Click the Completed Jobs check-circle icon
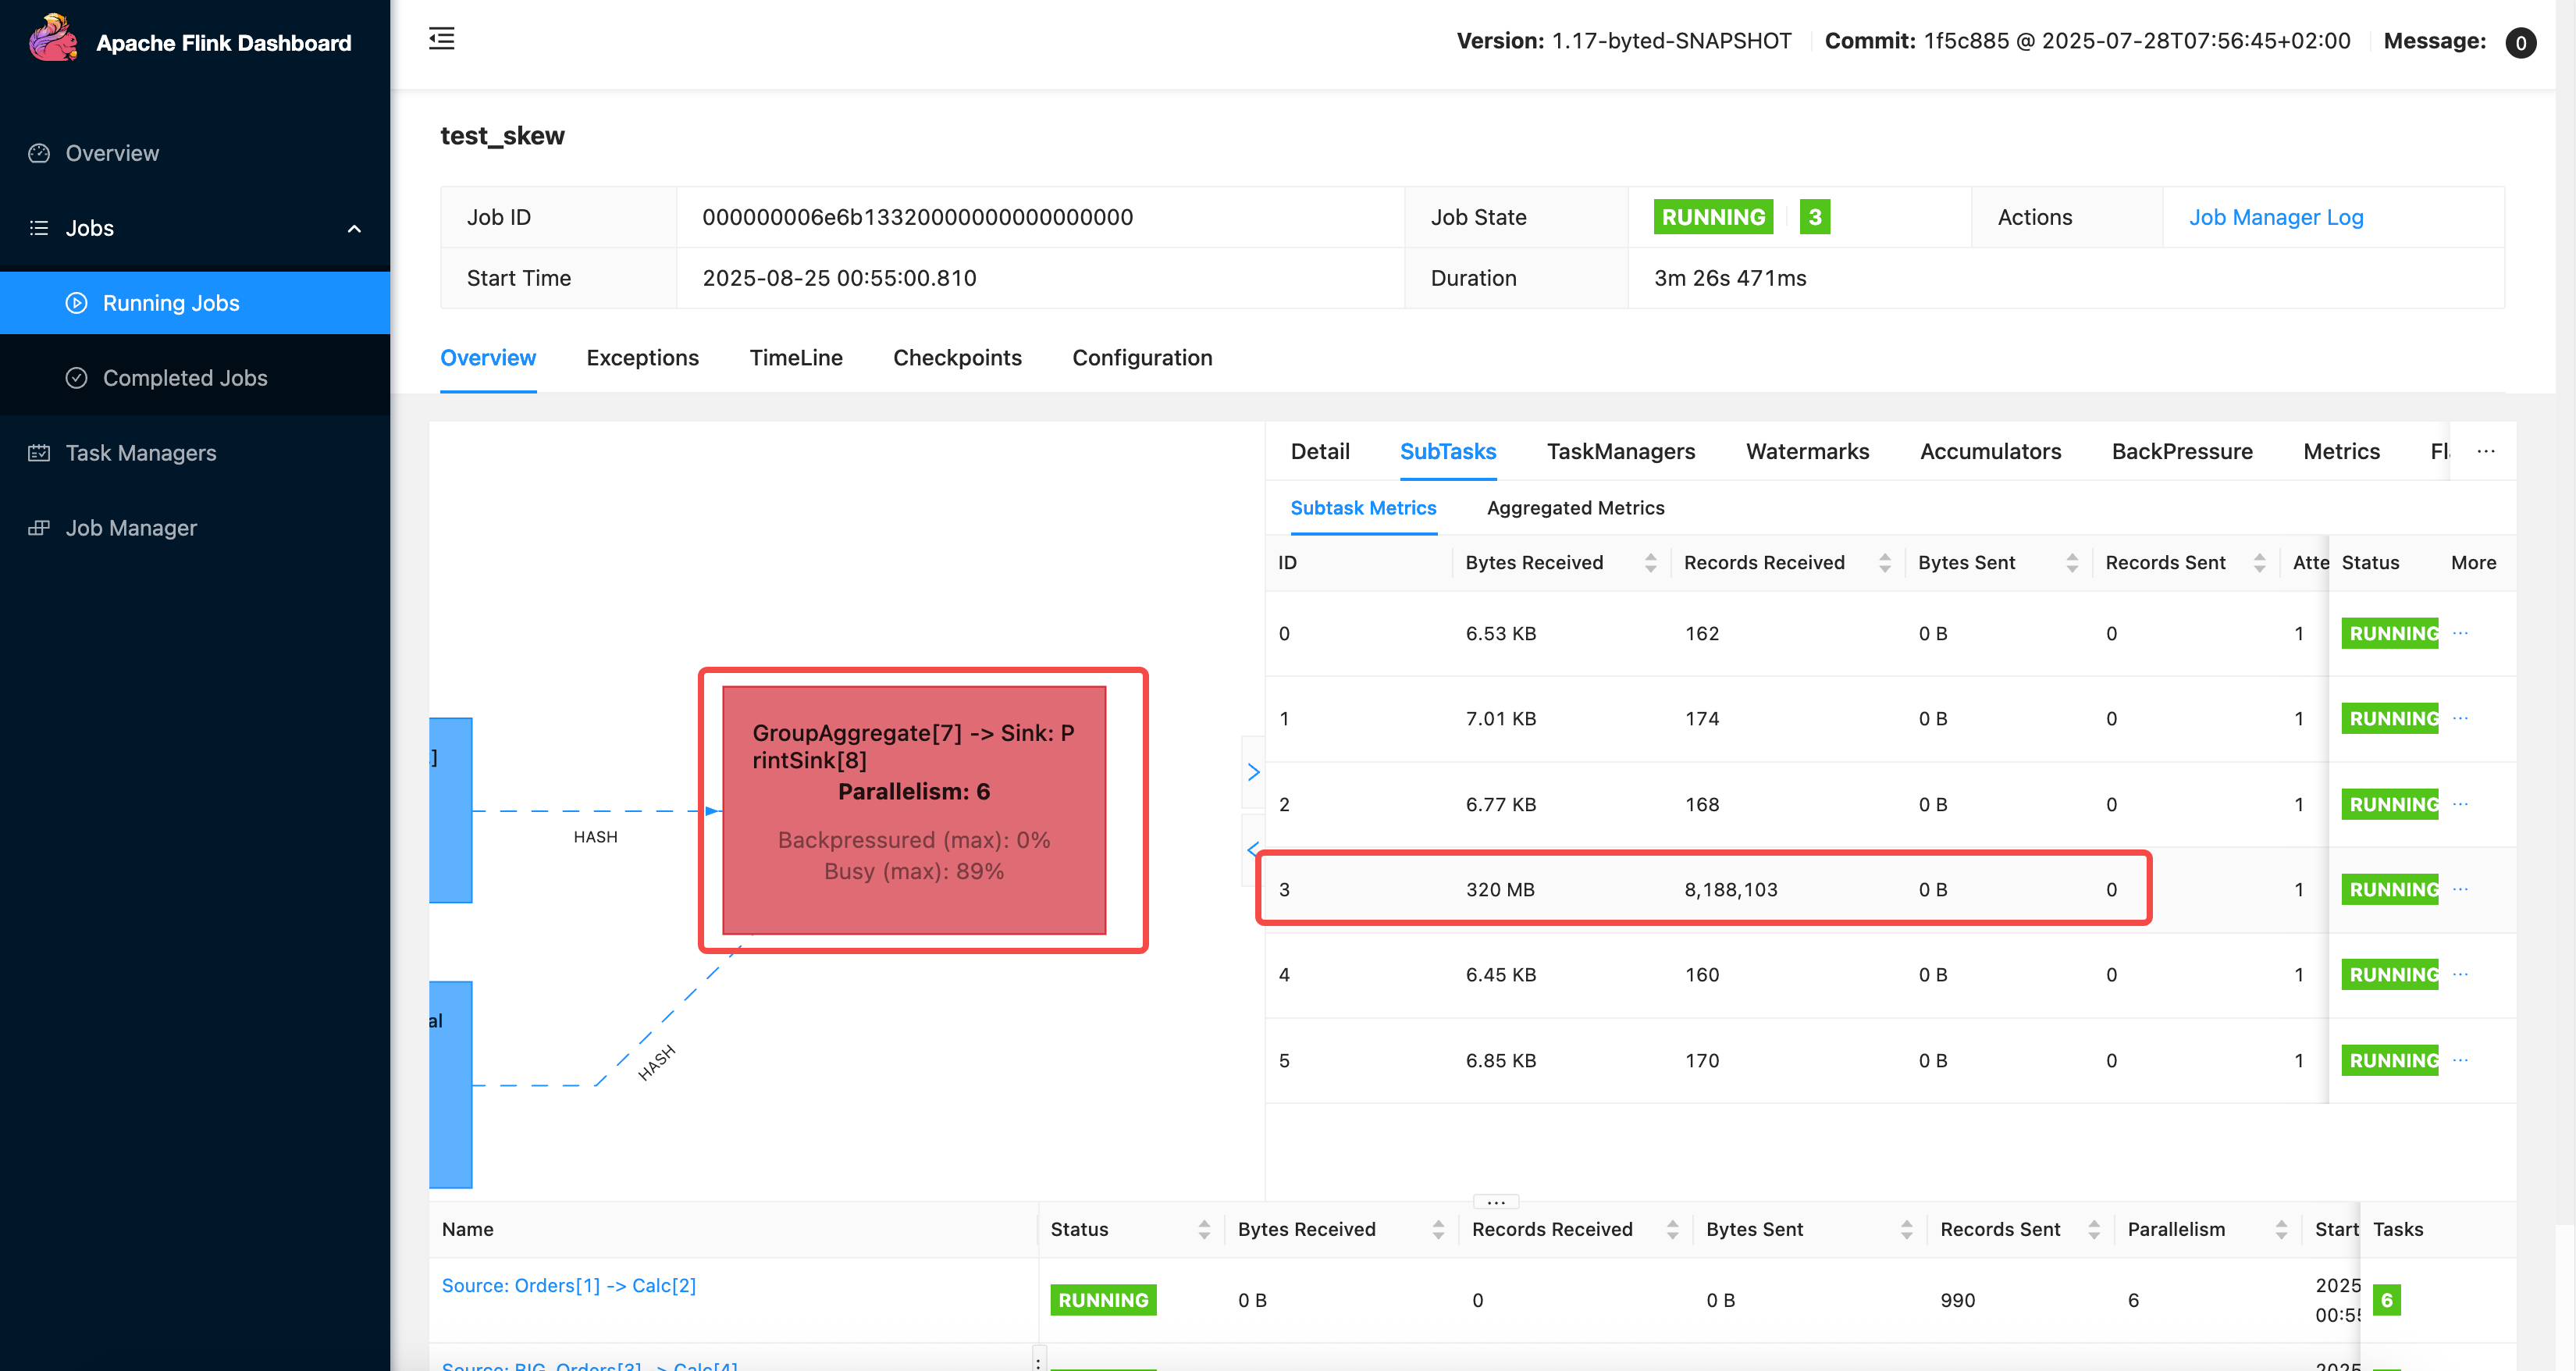 click(x=76, y=378)
